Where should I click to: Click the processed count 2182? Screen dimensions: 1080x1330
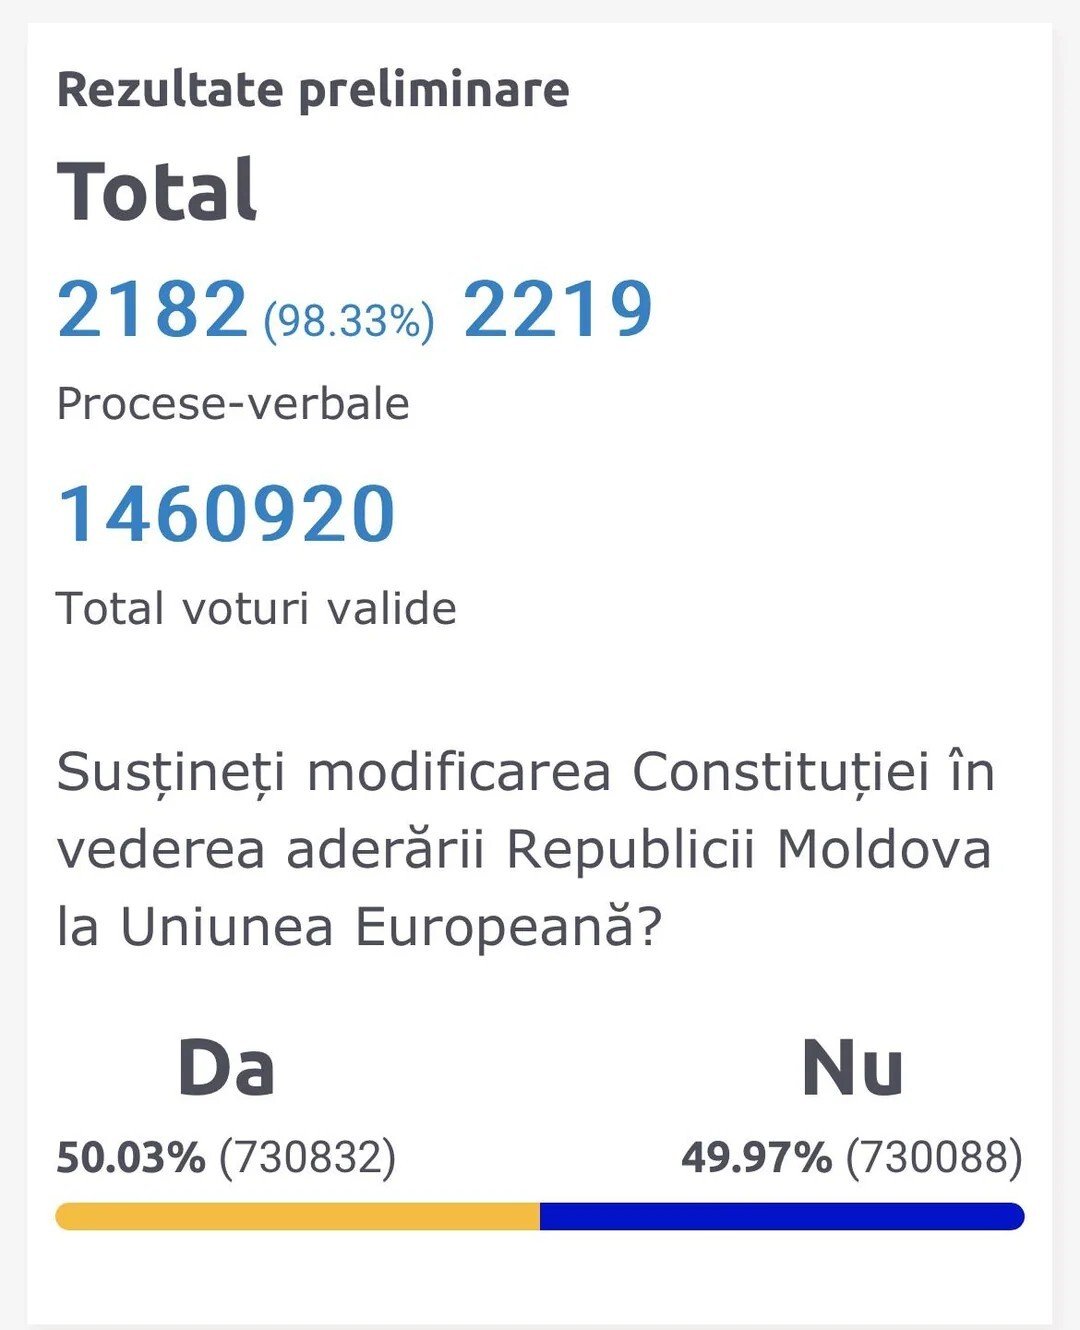[x=152, y=309]
